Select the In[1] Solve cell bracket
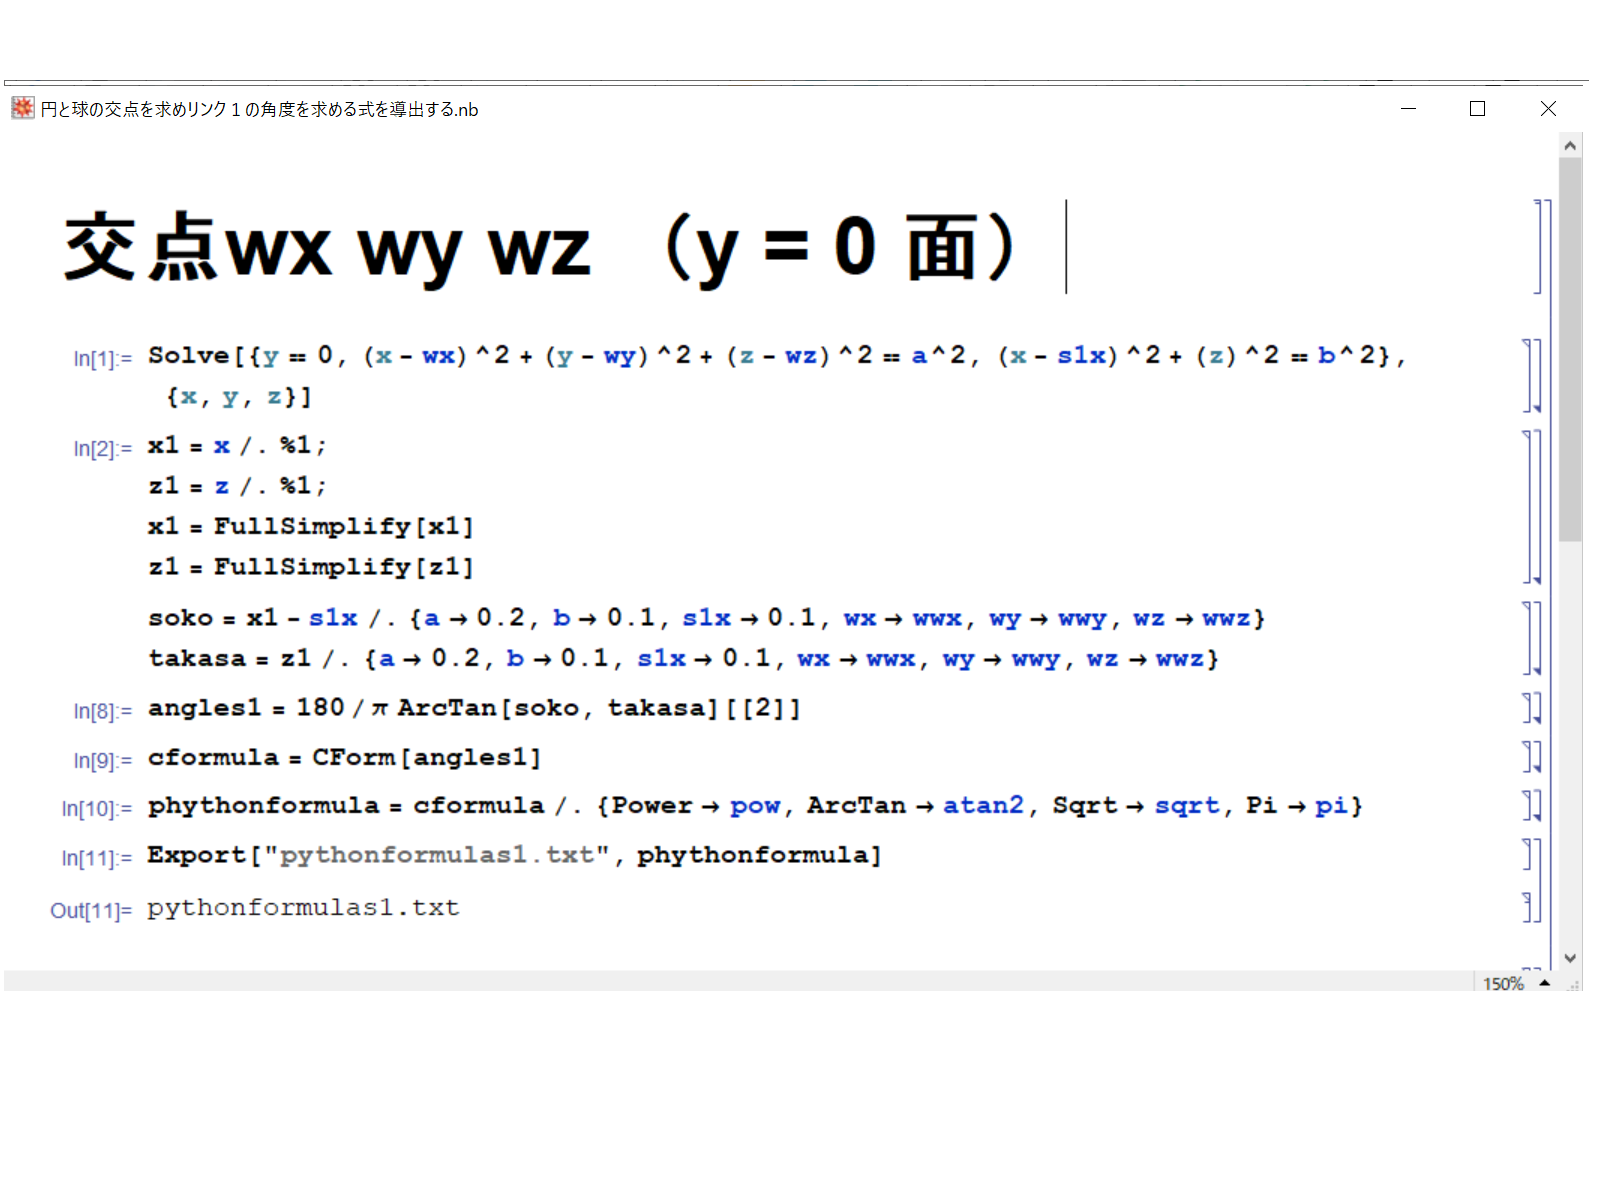Viewport: 1600px width, 1200px height. click(x=1533, y=376)
